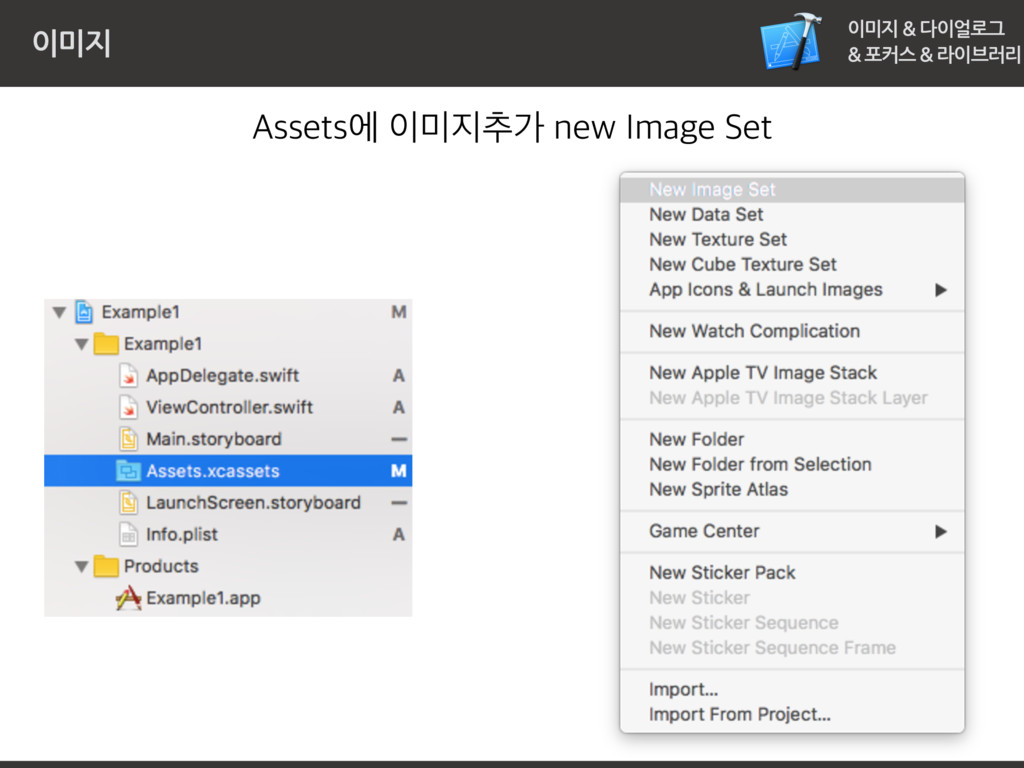This screenshot has width=1024, height=768.
Task: Click the AppDelegate.swift file icon
Action: [x=129, y=376]
